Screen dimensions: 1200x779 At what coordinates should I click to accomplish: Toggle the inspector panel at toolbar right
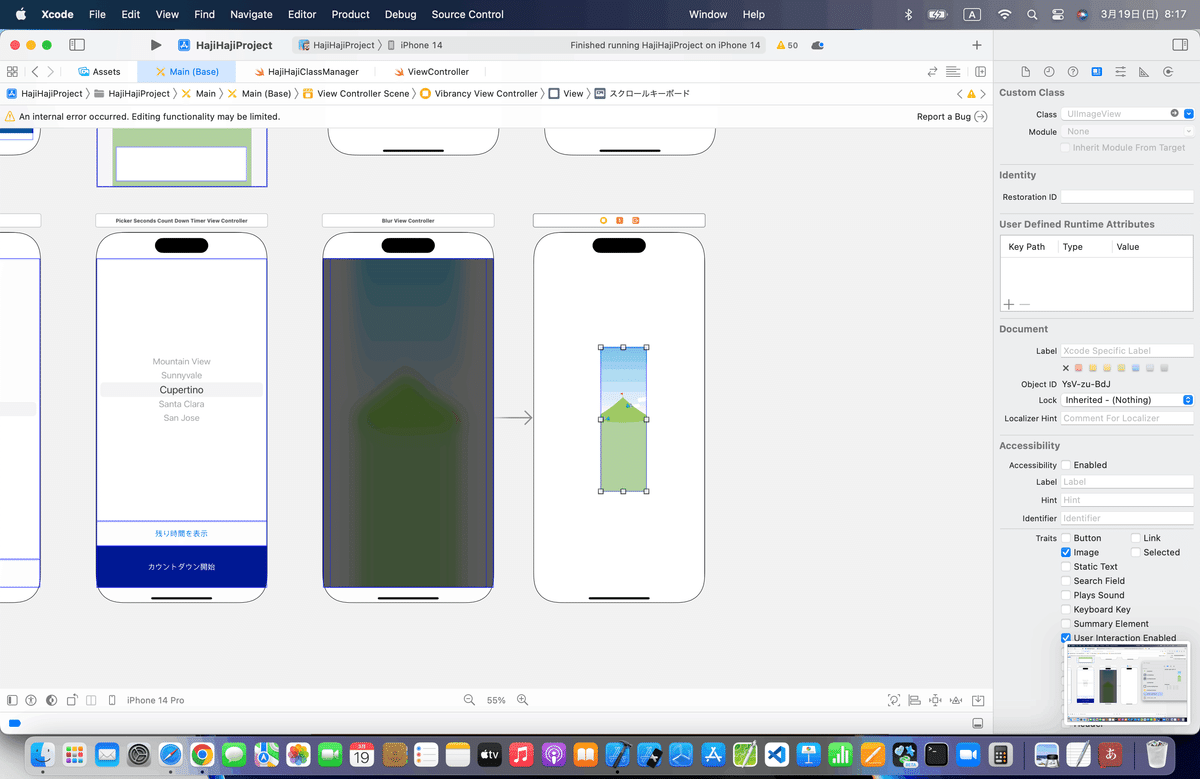1180,45
